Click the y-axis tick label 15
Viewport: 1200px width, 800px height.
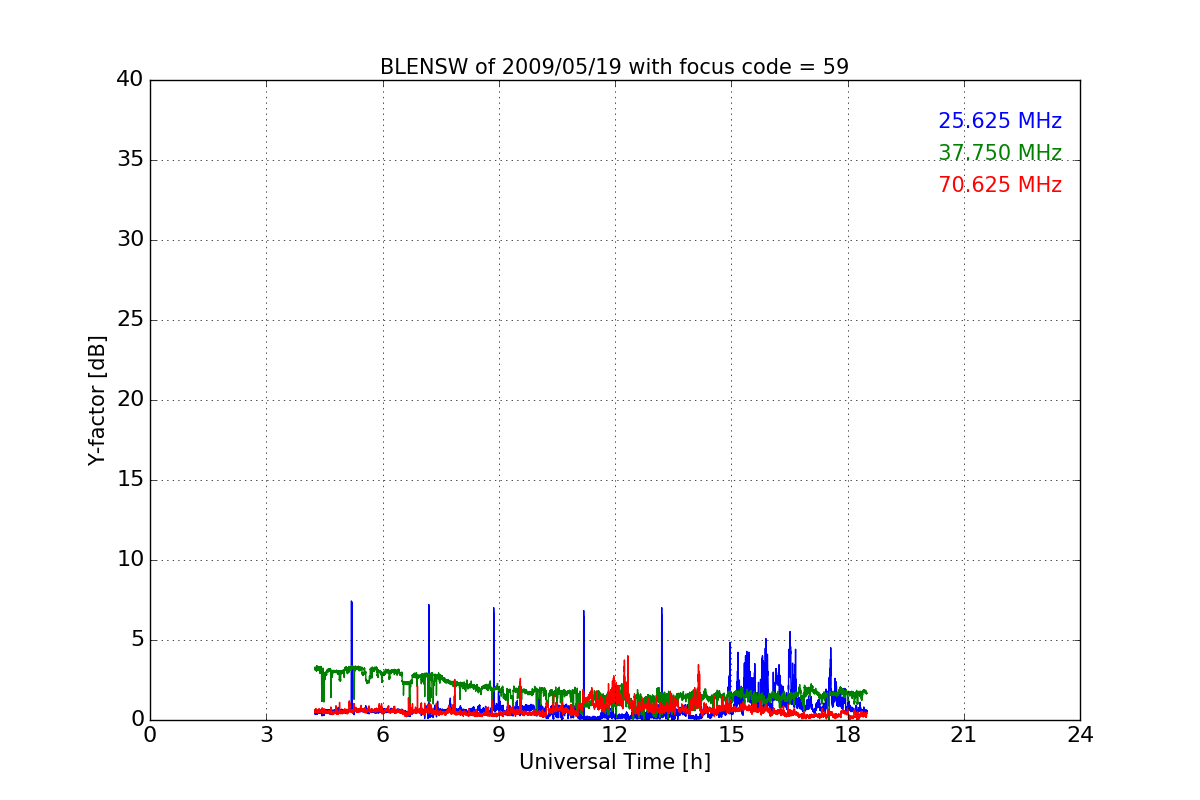pos(130,480)
